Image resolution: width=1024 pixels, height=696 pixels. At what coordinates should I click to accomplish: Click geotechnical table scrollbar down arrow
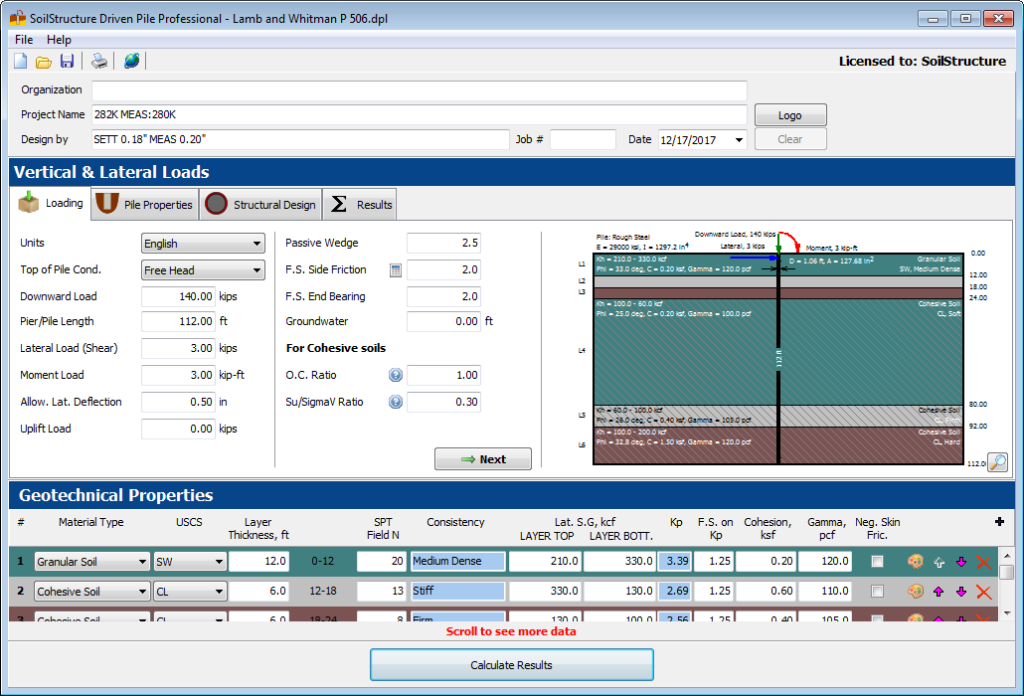[x=1006, y=613]
